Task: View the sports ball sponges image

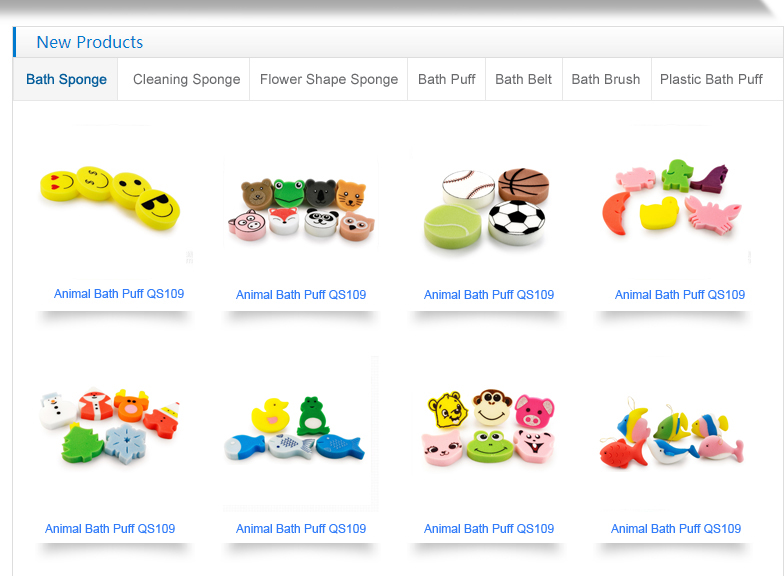Action: click(488, 208)
